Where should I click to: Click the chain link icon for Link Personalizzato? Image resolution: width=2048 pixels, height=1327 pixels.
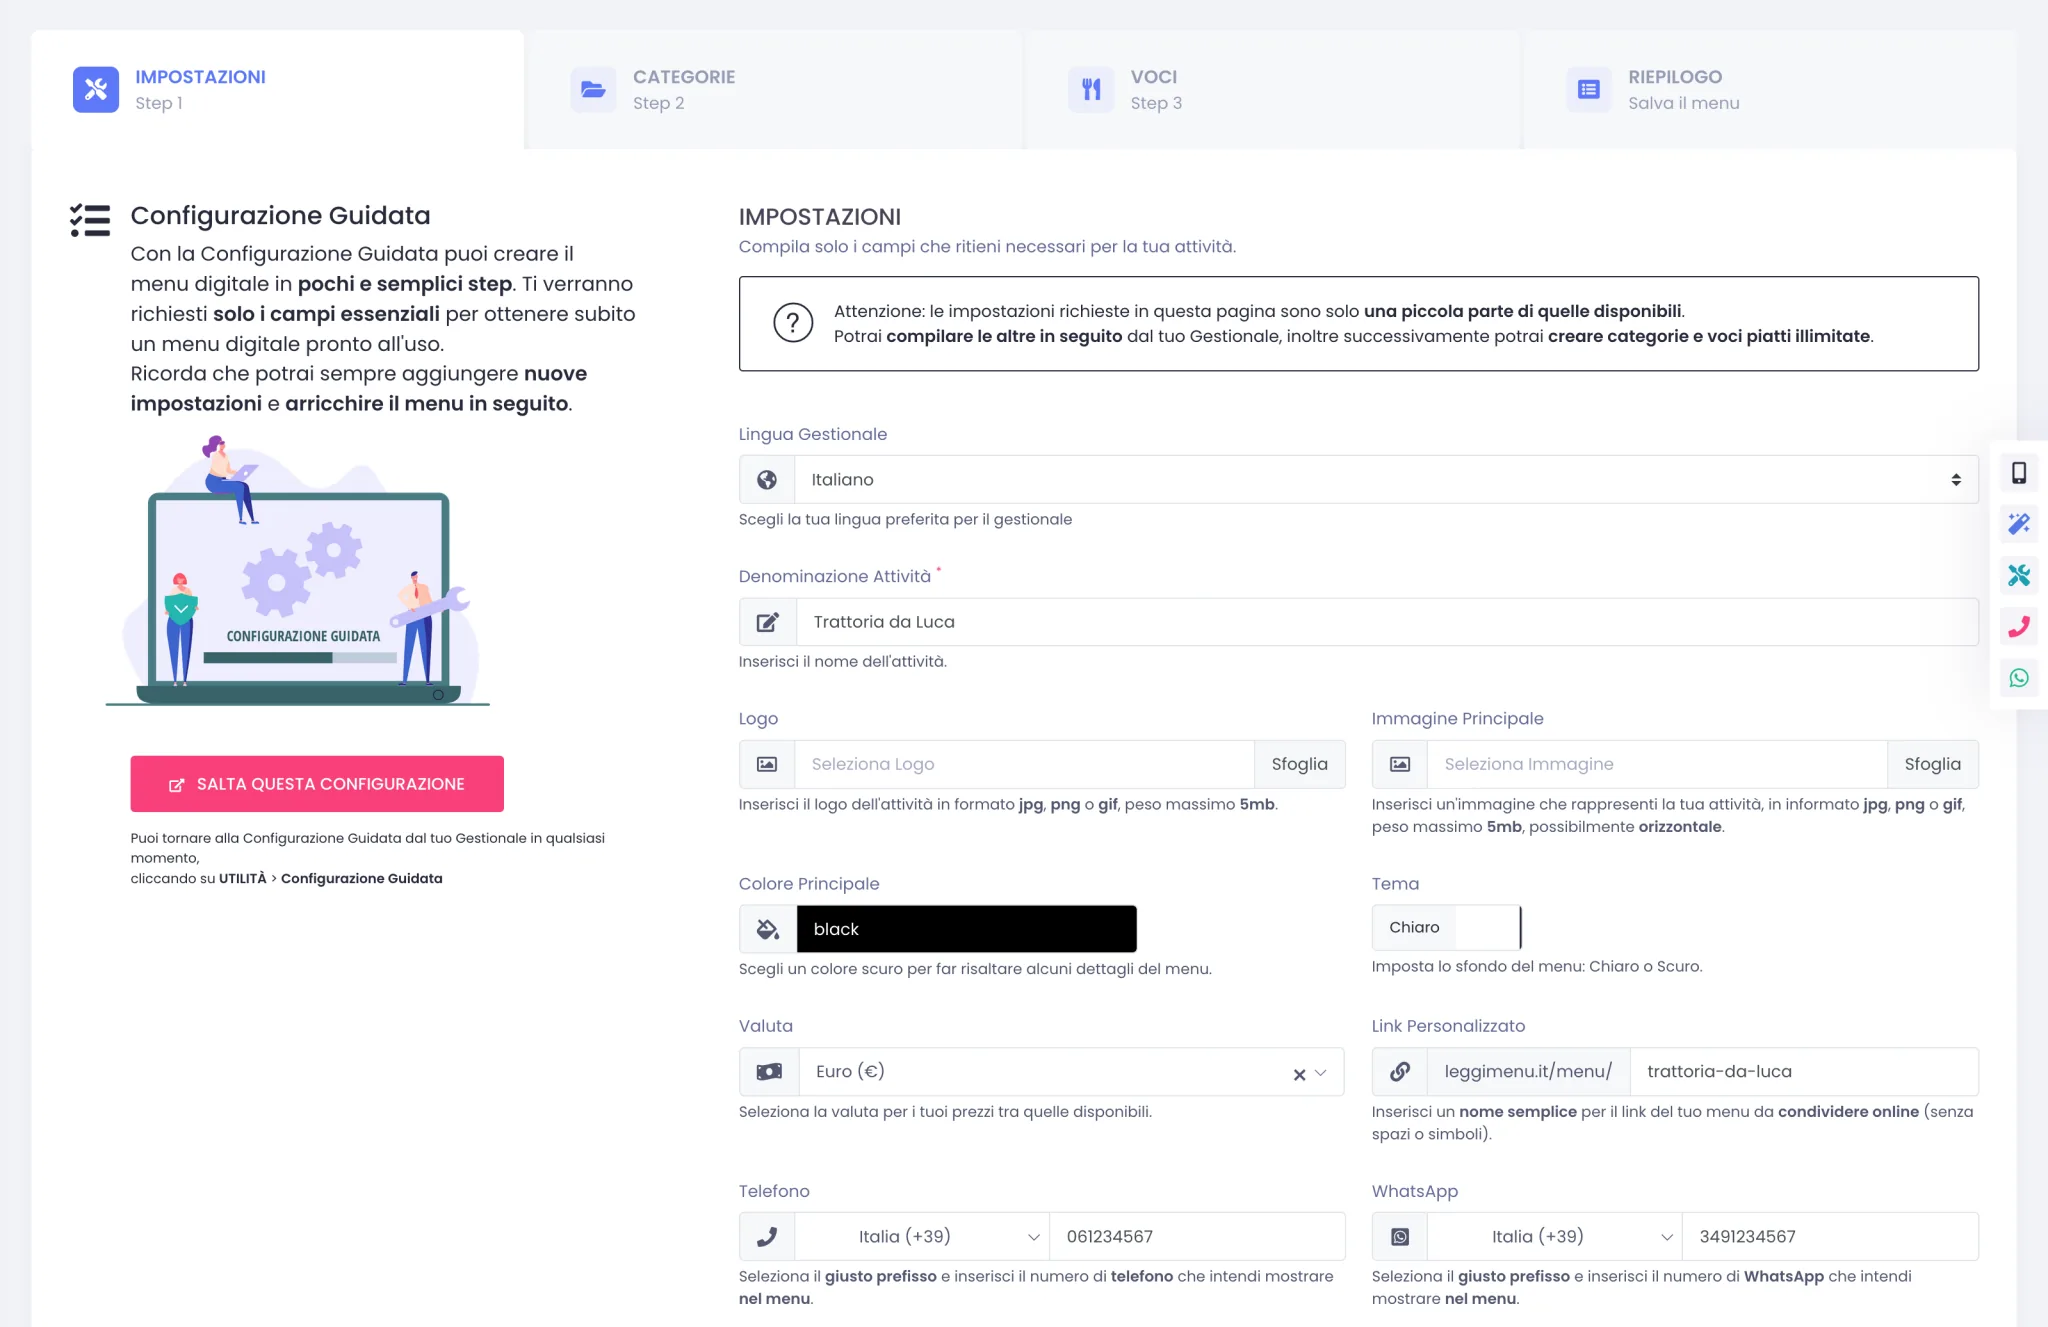pos(1400,1072)
